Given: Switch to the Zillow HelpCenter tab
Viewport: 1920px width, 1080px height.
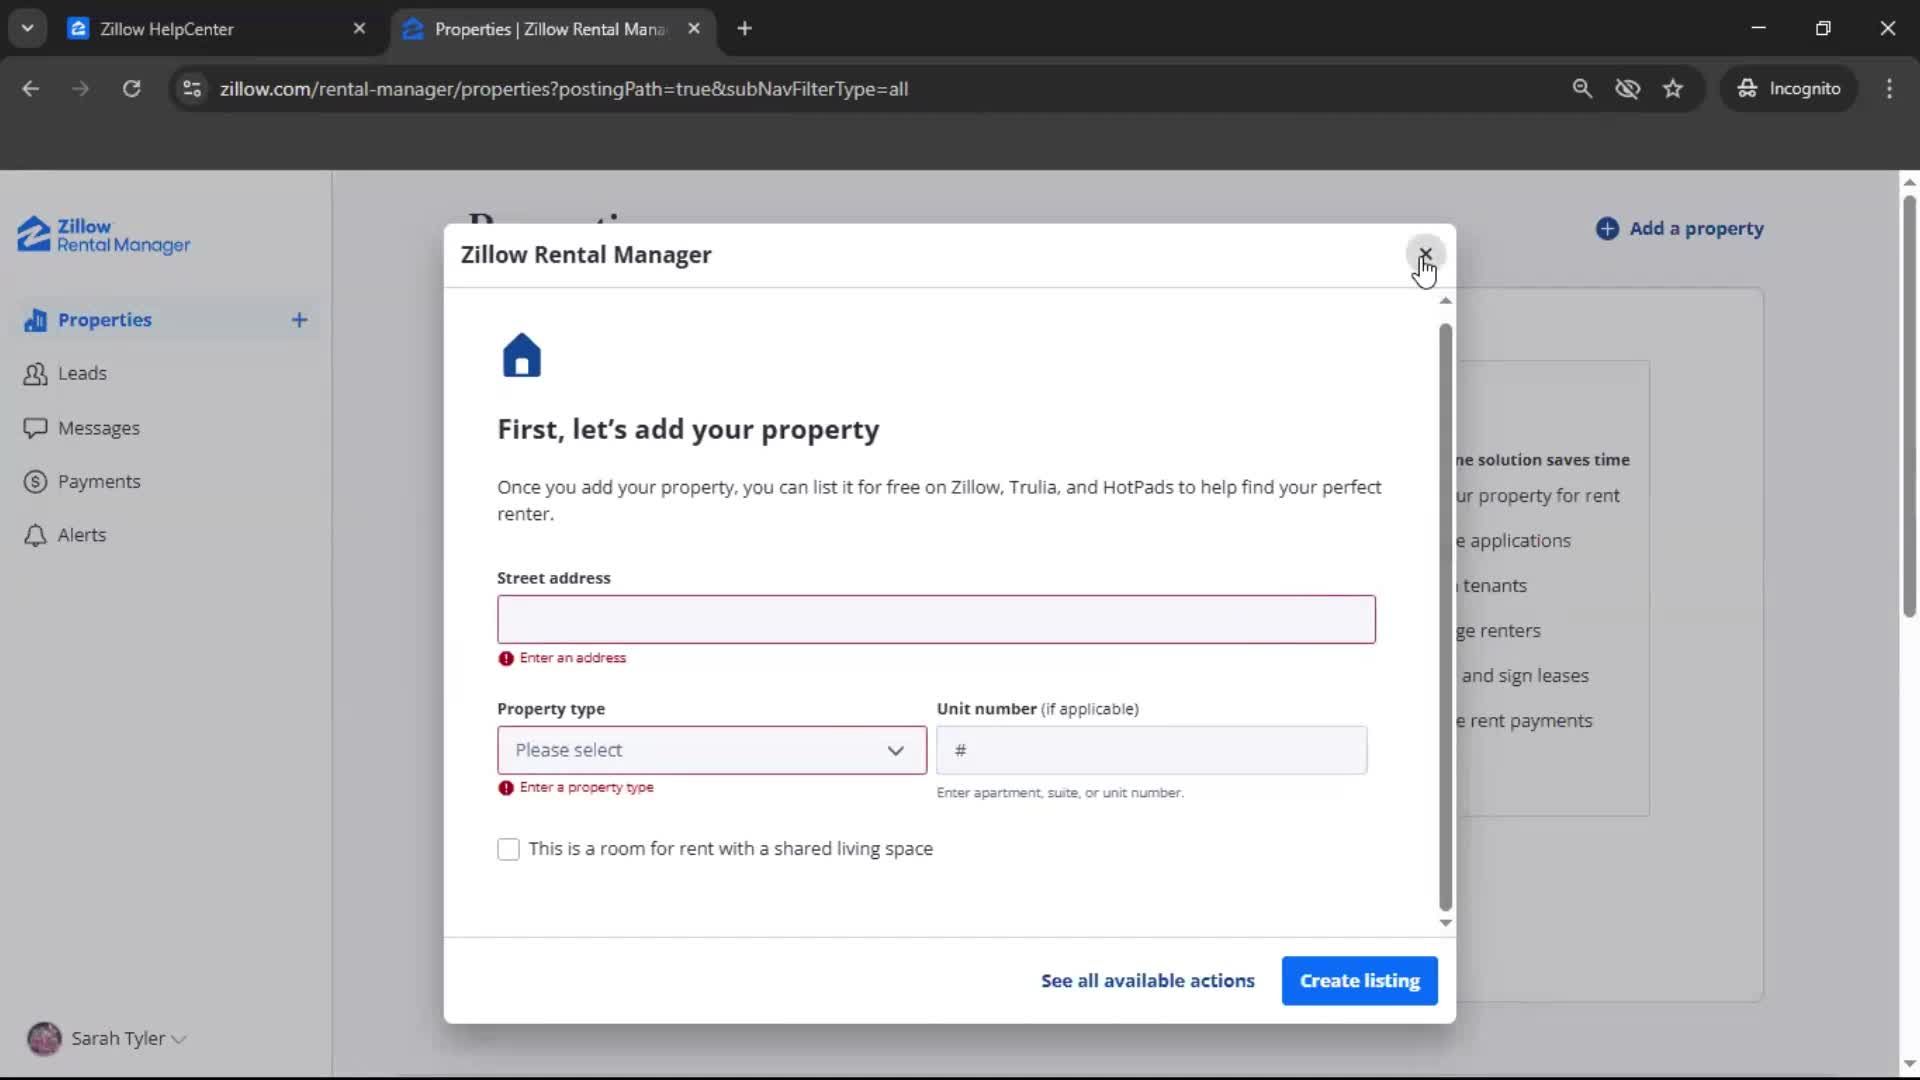Looking at the screenshot, I should pos(166,29).
